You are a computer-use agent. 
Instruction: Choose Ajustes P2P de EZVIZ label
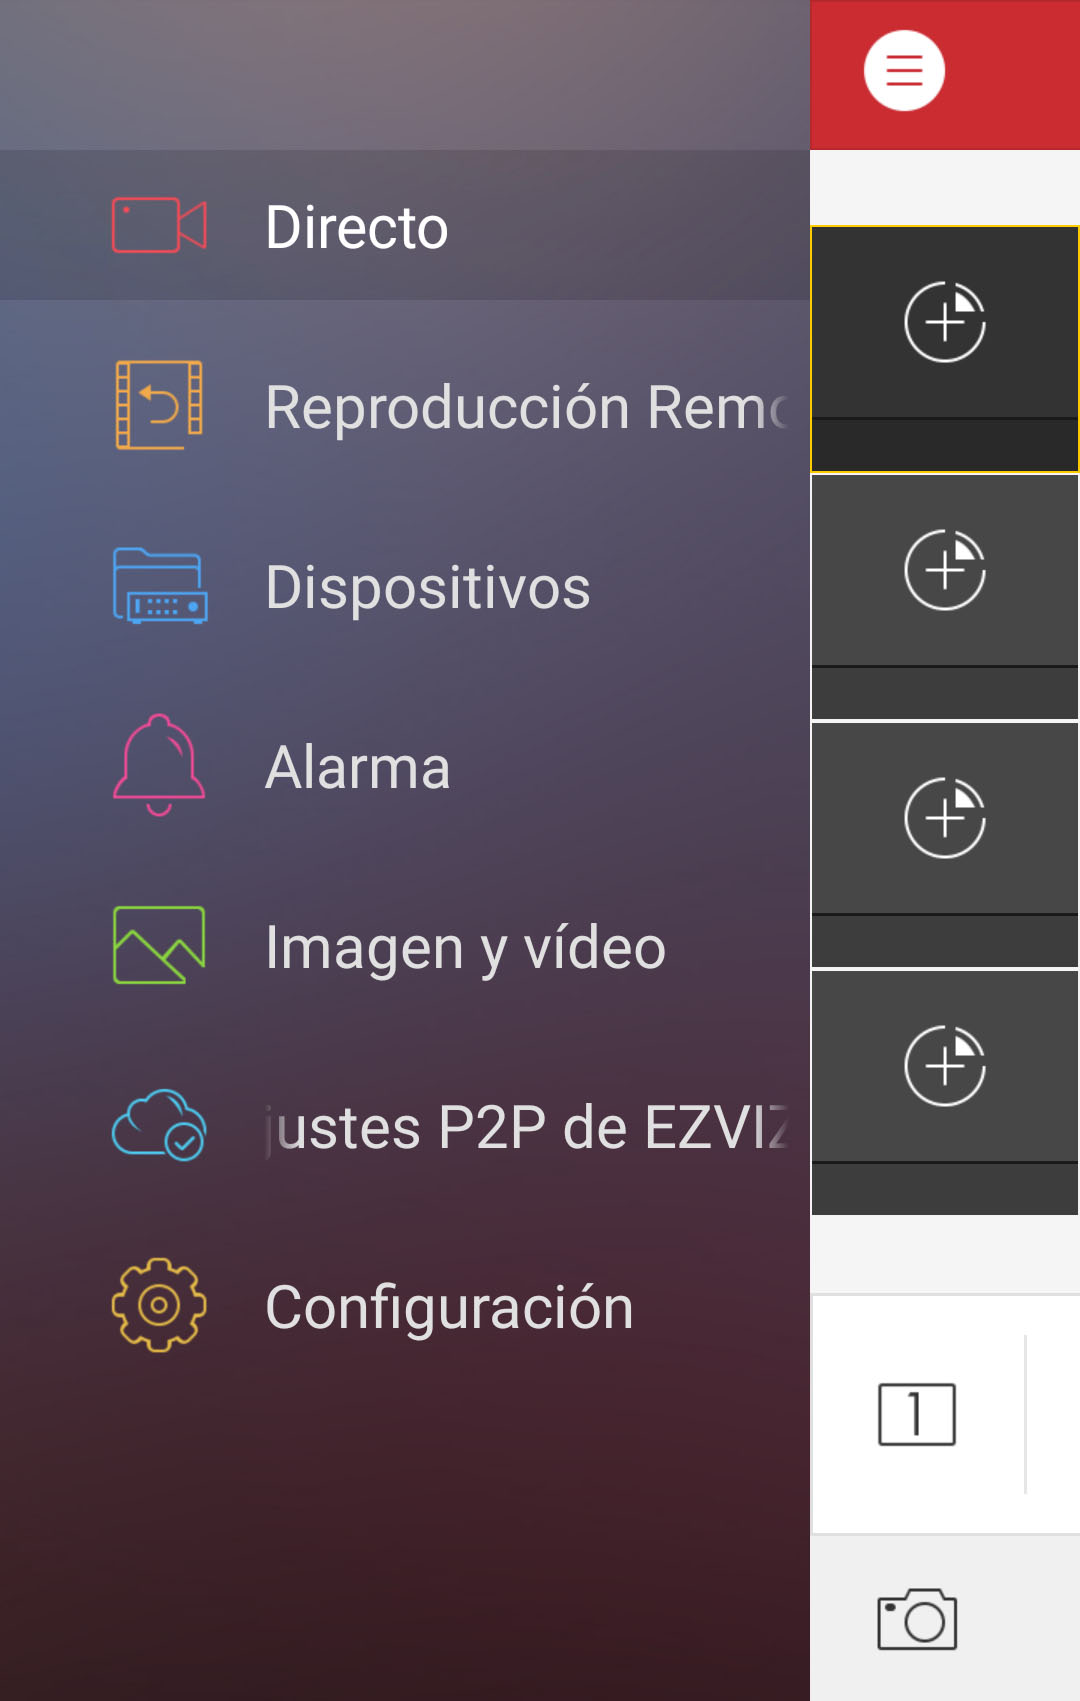tap(527, 1128)
